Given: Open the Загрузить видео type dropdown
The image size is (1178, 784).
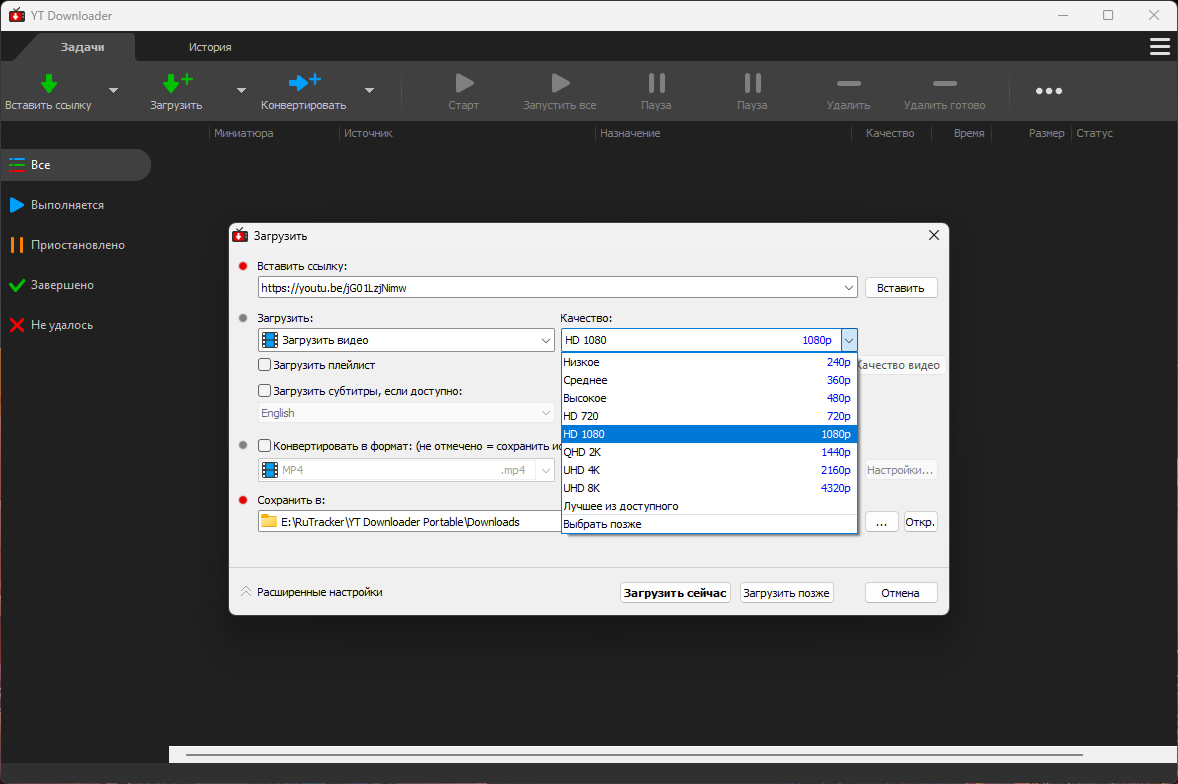Looking at the screenshot, I should pyautogui.click(x=406, y=340).
